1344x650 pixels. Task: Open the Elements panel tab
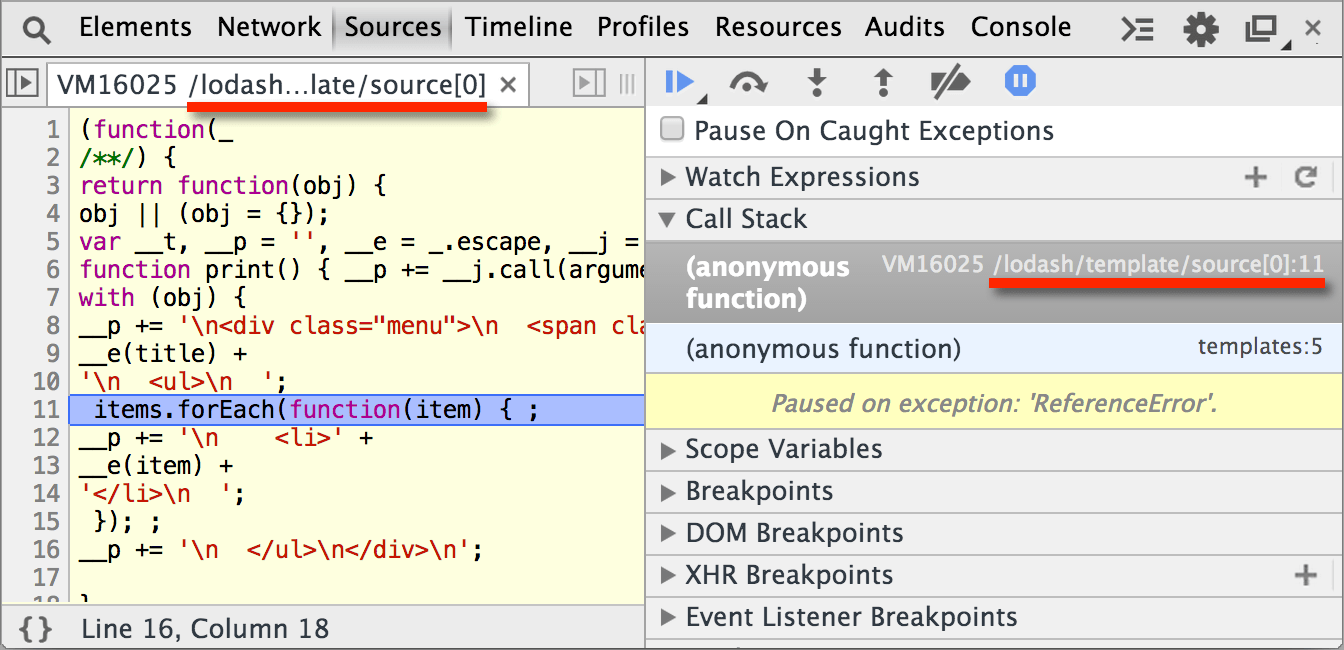(x=135, y=27)
